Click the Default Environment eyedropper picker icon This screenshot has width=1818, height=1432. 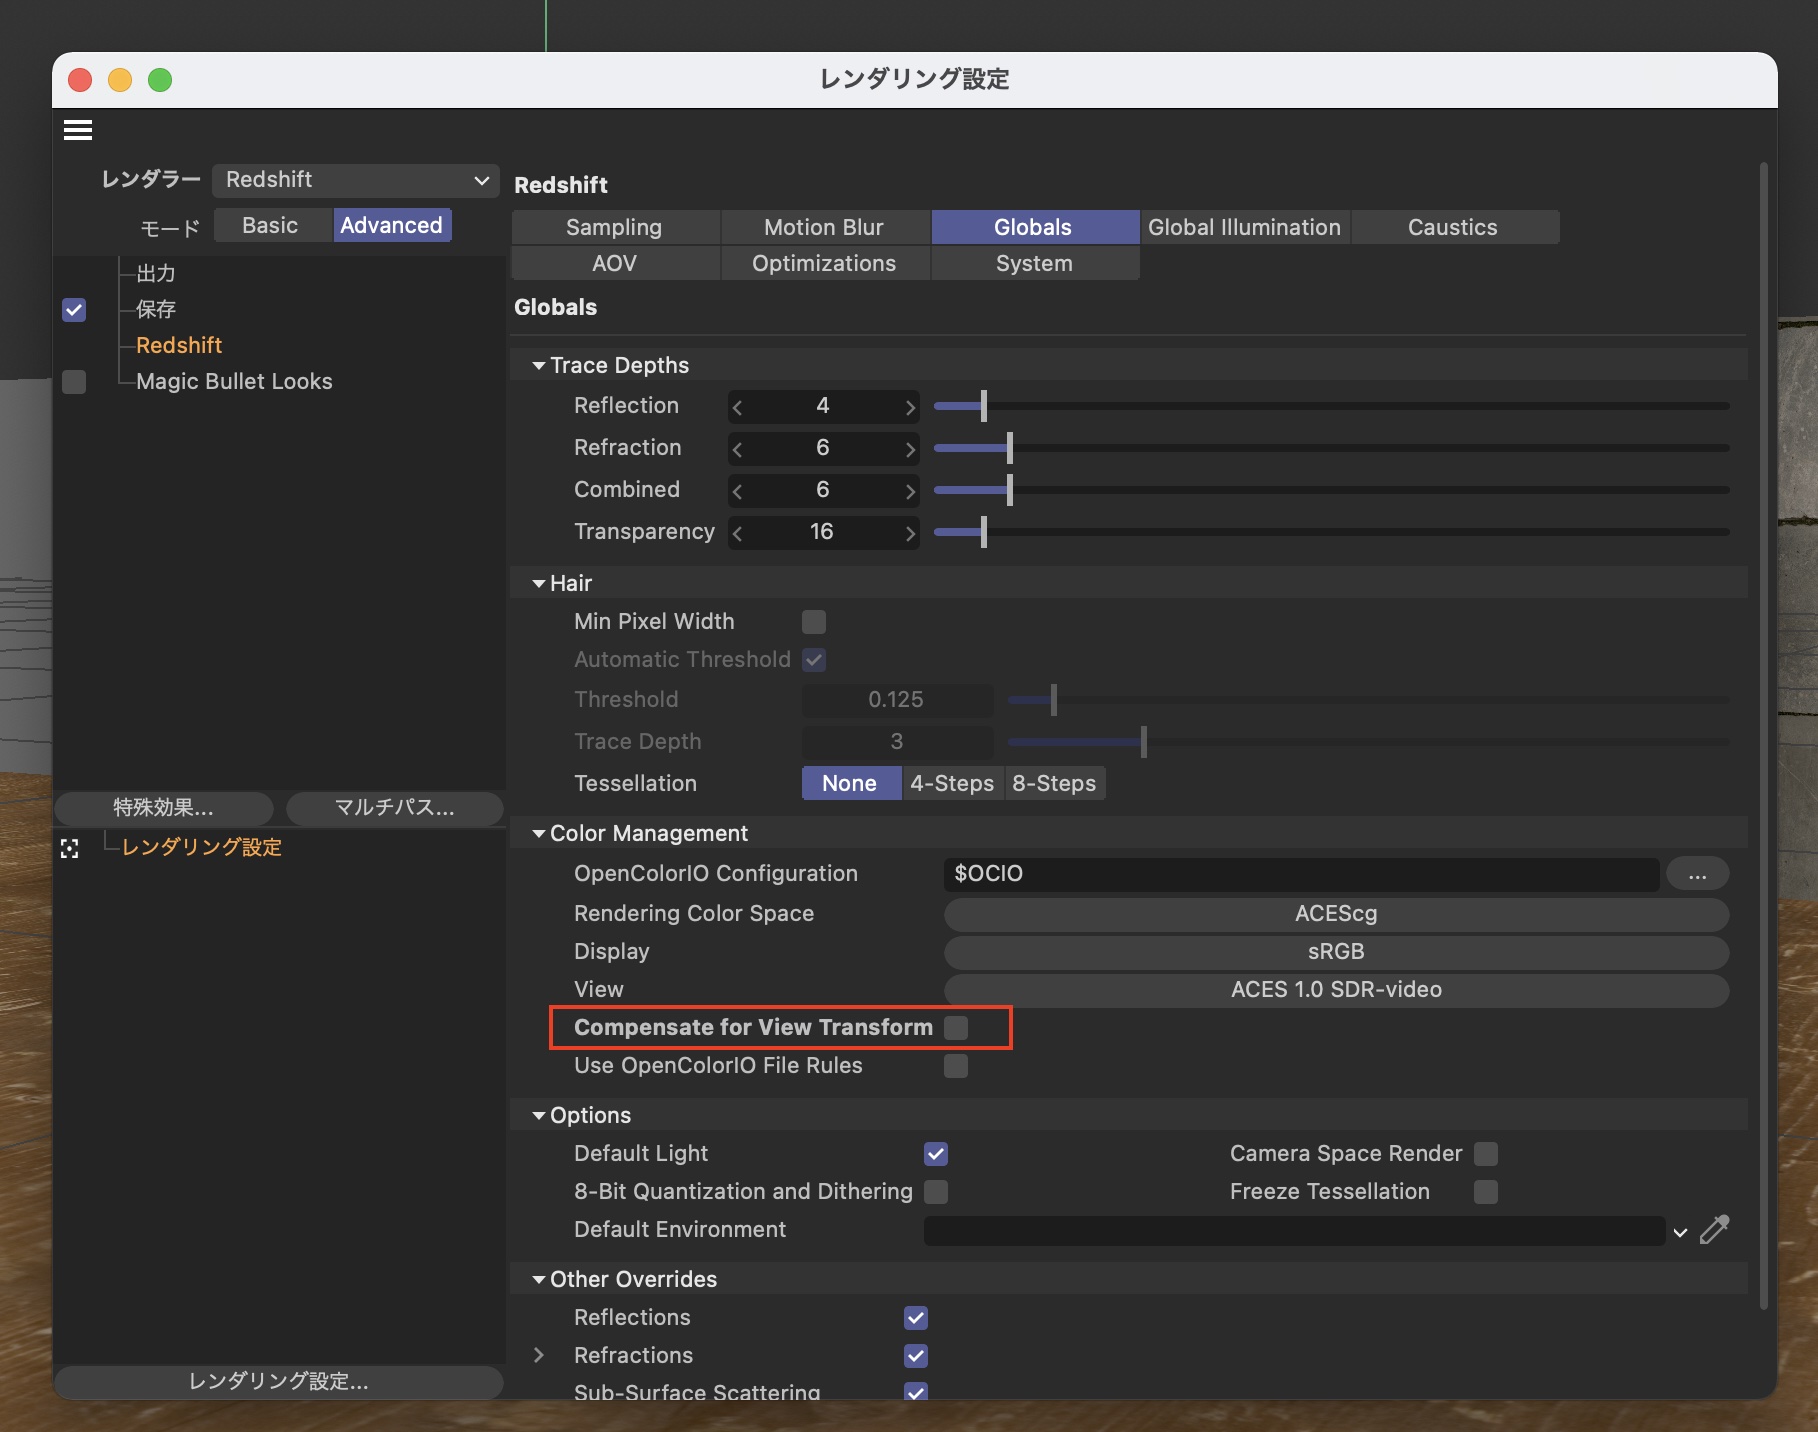tap(1714, 1230)
